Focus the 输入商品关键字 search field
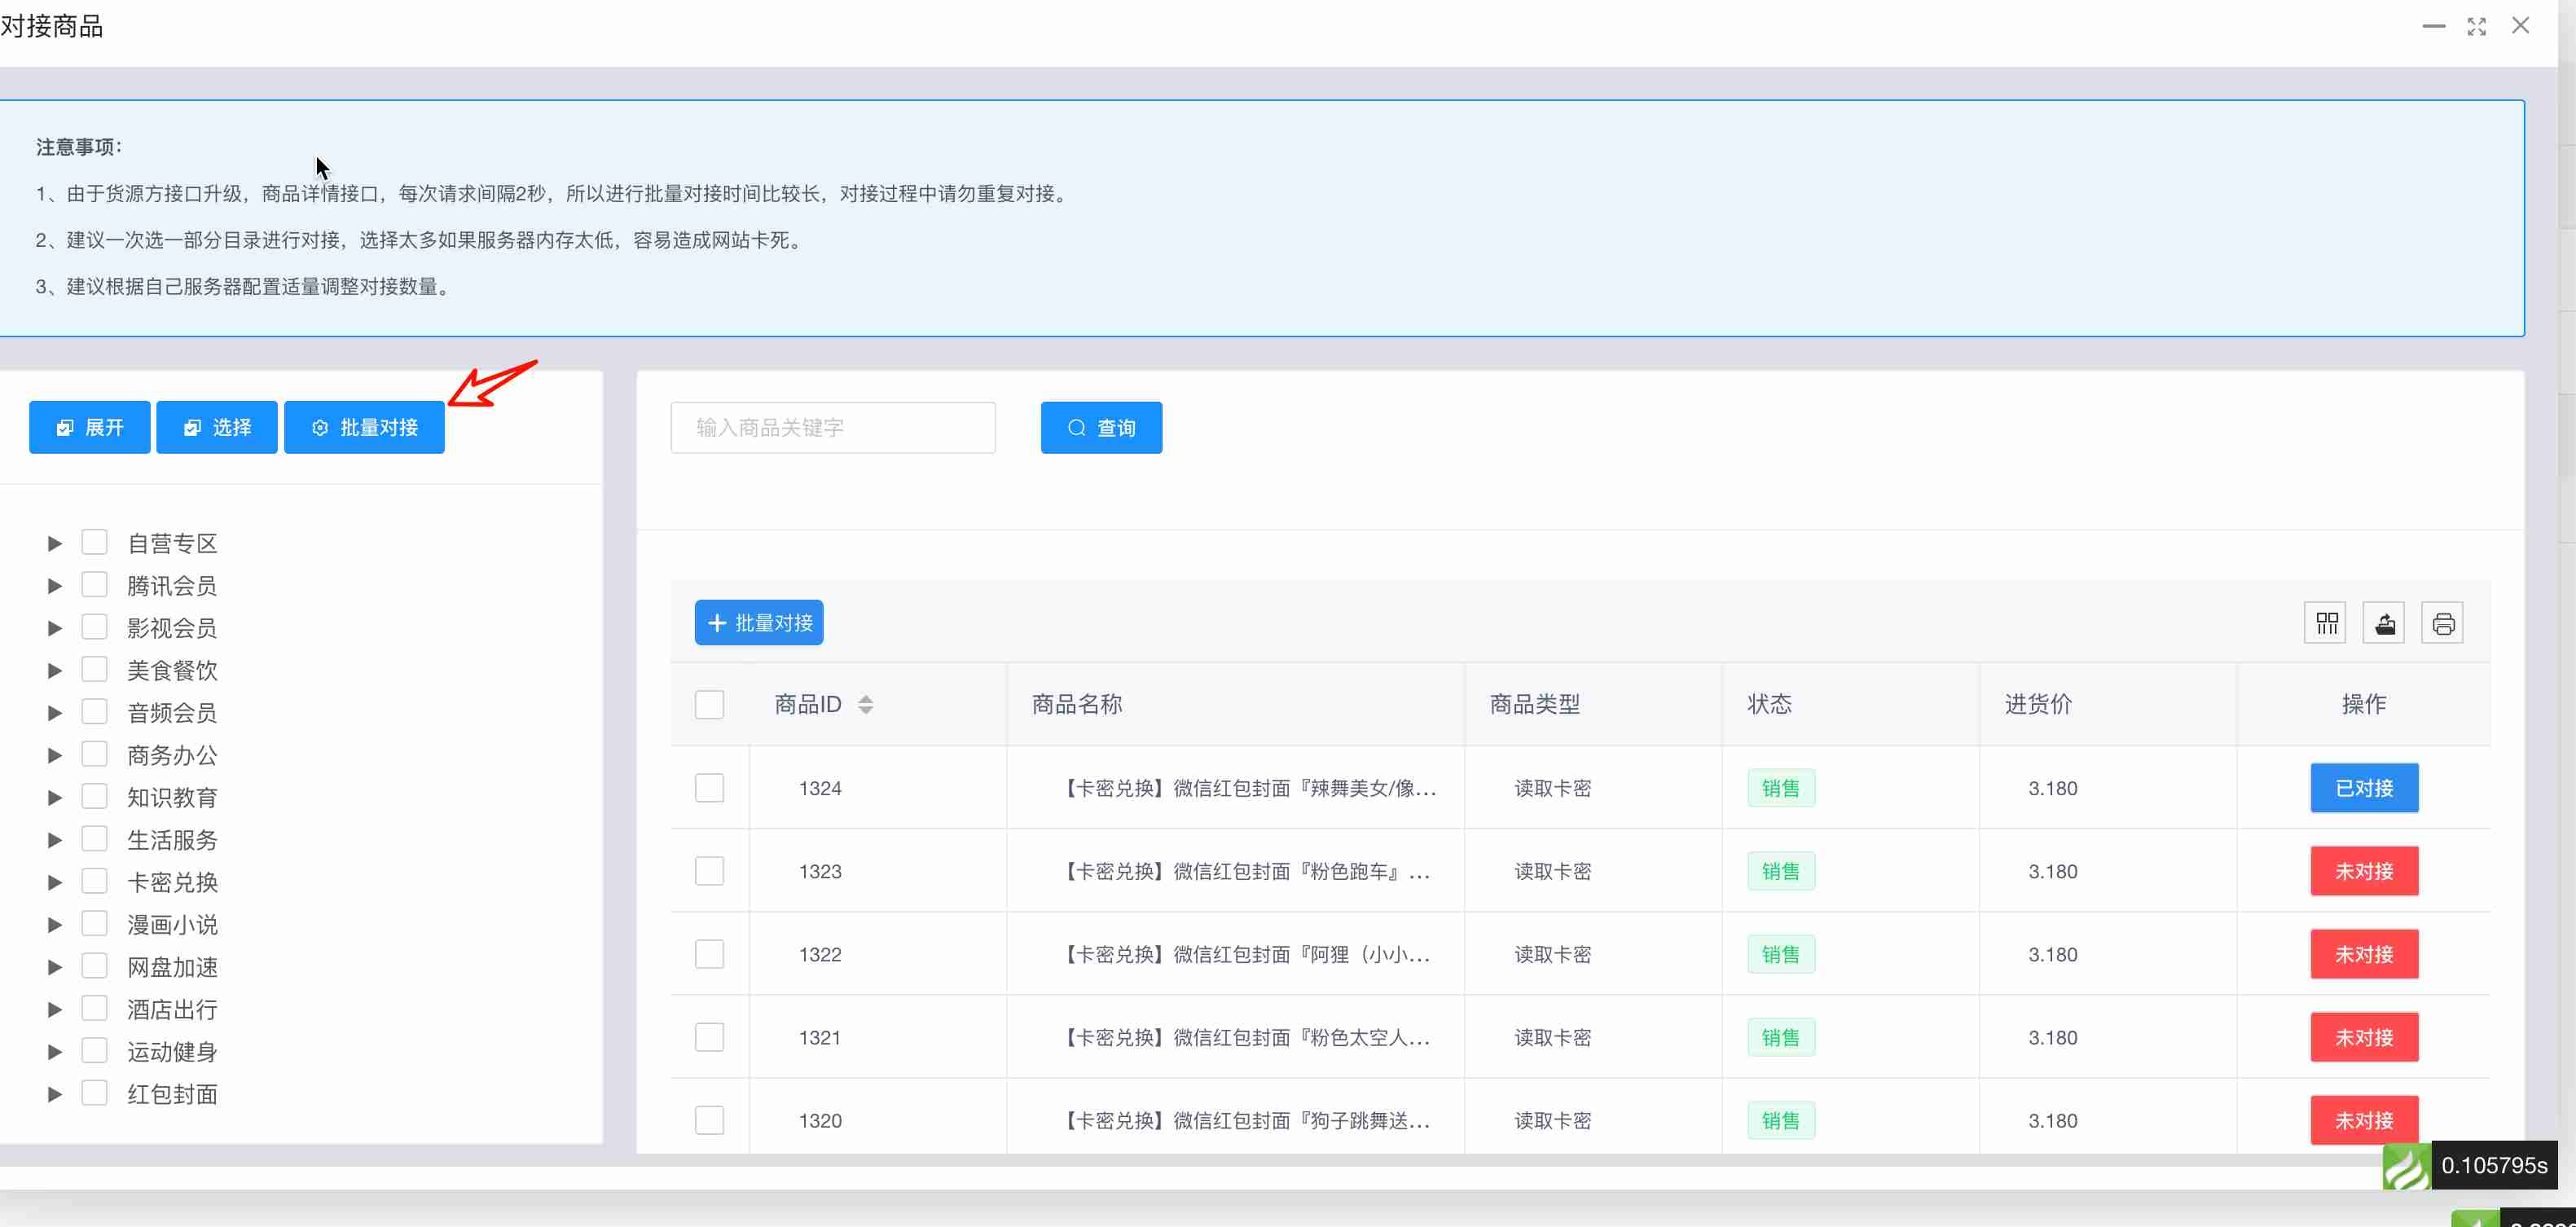This screenshot has height=1227, width=2576. [x=832, y=428]
